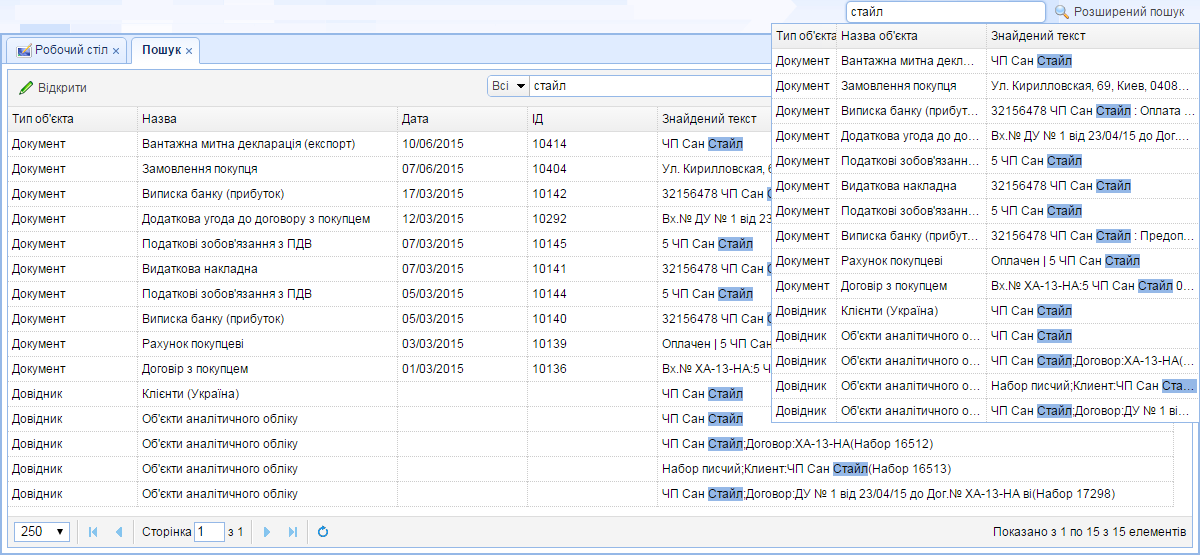Select the Пошук tab
1200x555 pixels.
click(x=166, y=49)
